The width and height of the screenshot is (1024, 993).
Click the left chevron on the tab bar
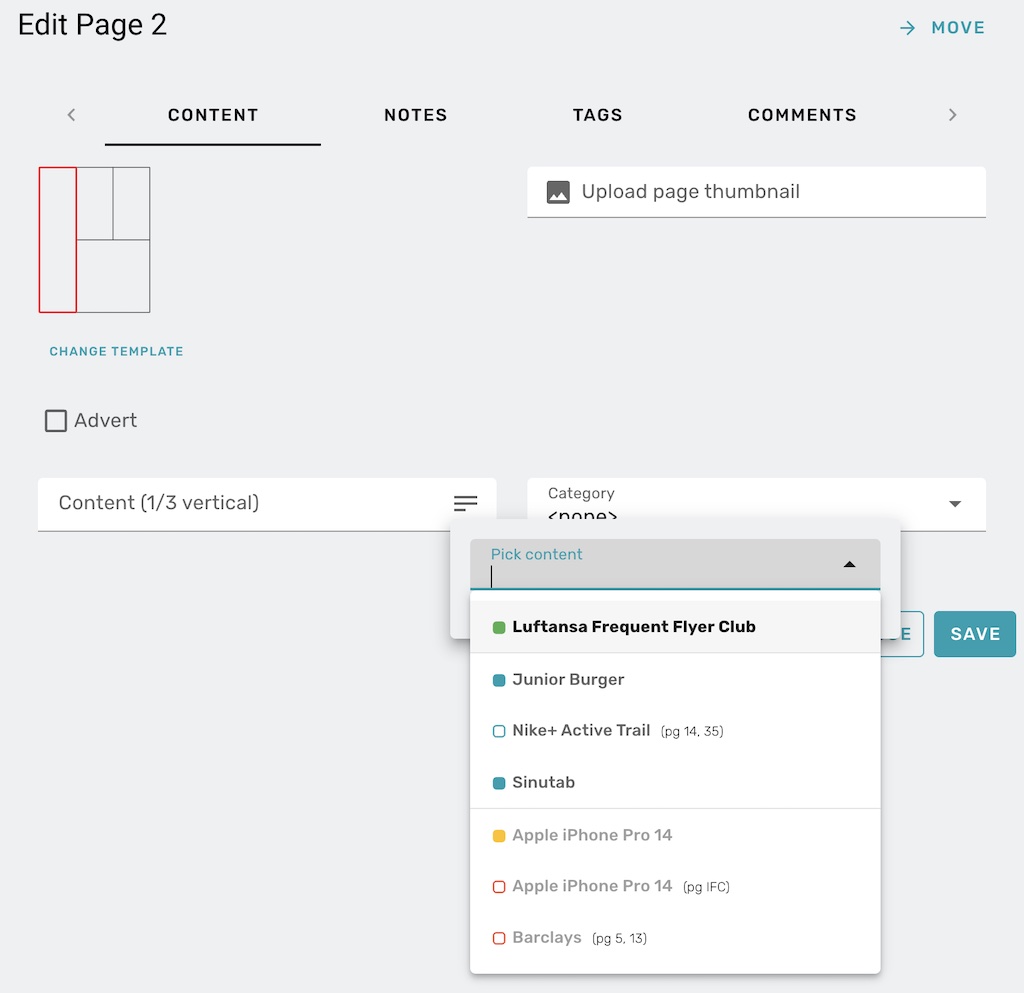[71, 114]
